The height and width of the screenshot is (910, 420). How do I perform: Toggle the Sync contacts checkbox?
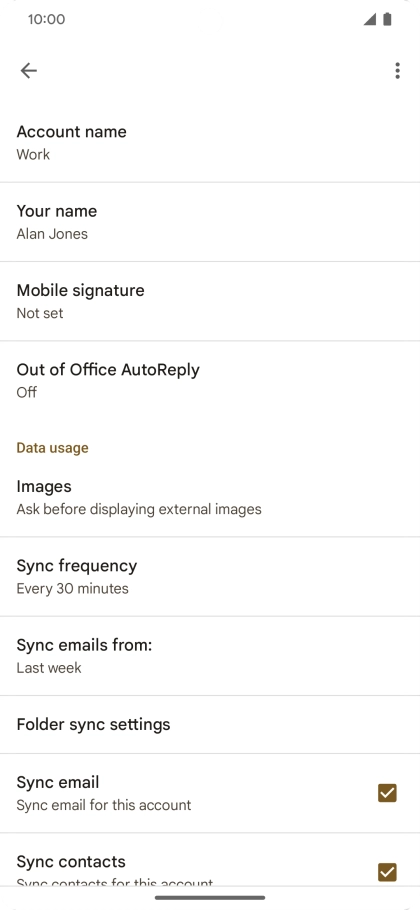click(x=387, y=872)
